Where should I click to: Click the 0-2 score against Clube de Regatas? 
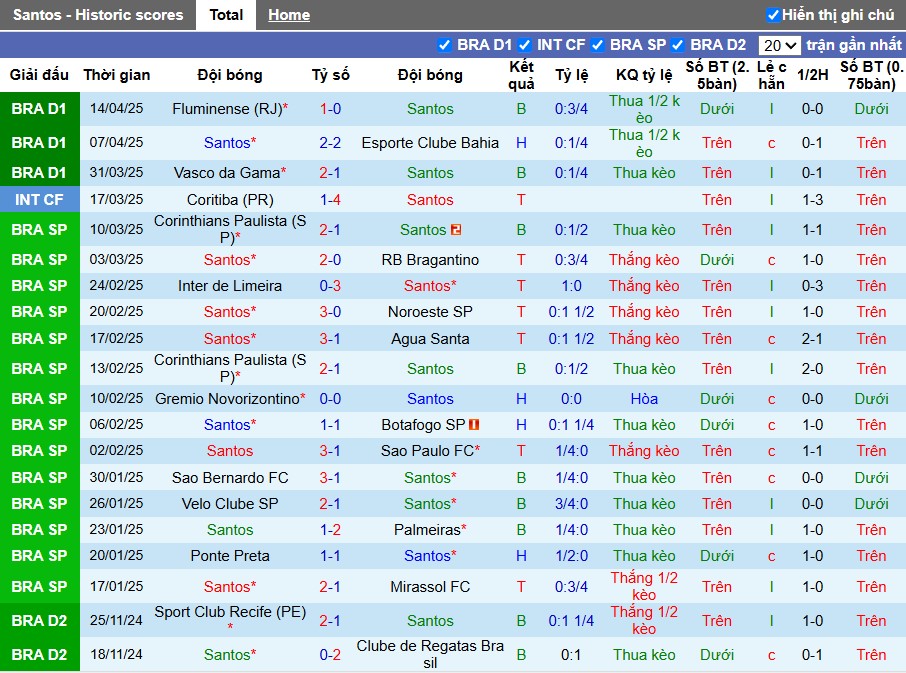pyautogui.click(x=331, y=655)
